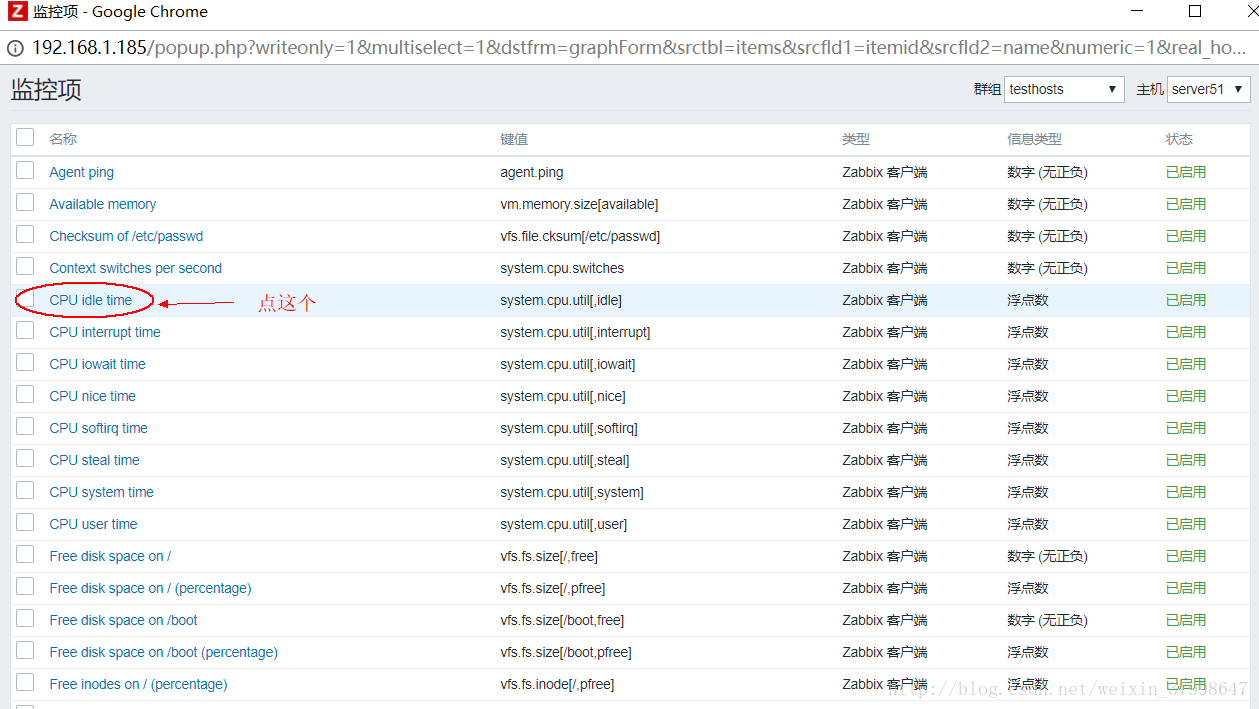Viewport: 1259px width, 709px height.
Task: Click the CPU steal time link
Action: (95, 460)
